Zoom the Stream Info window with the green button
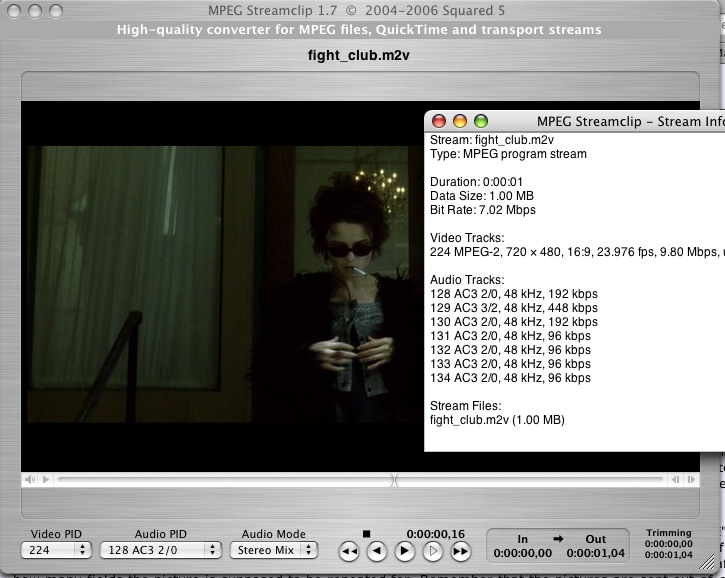The width and height of the screenshot is (725, 578). [x=481, y=121]
